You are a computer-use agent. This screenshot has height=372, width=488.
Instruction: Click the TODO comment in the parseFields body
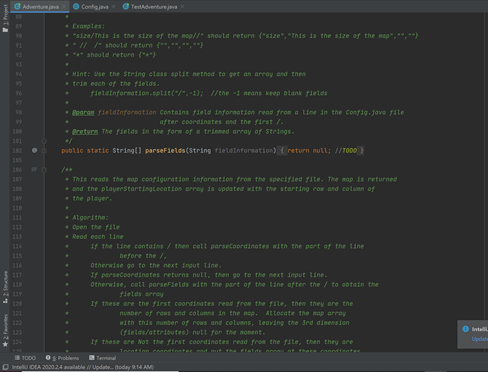coord(346,151)
